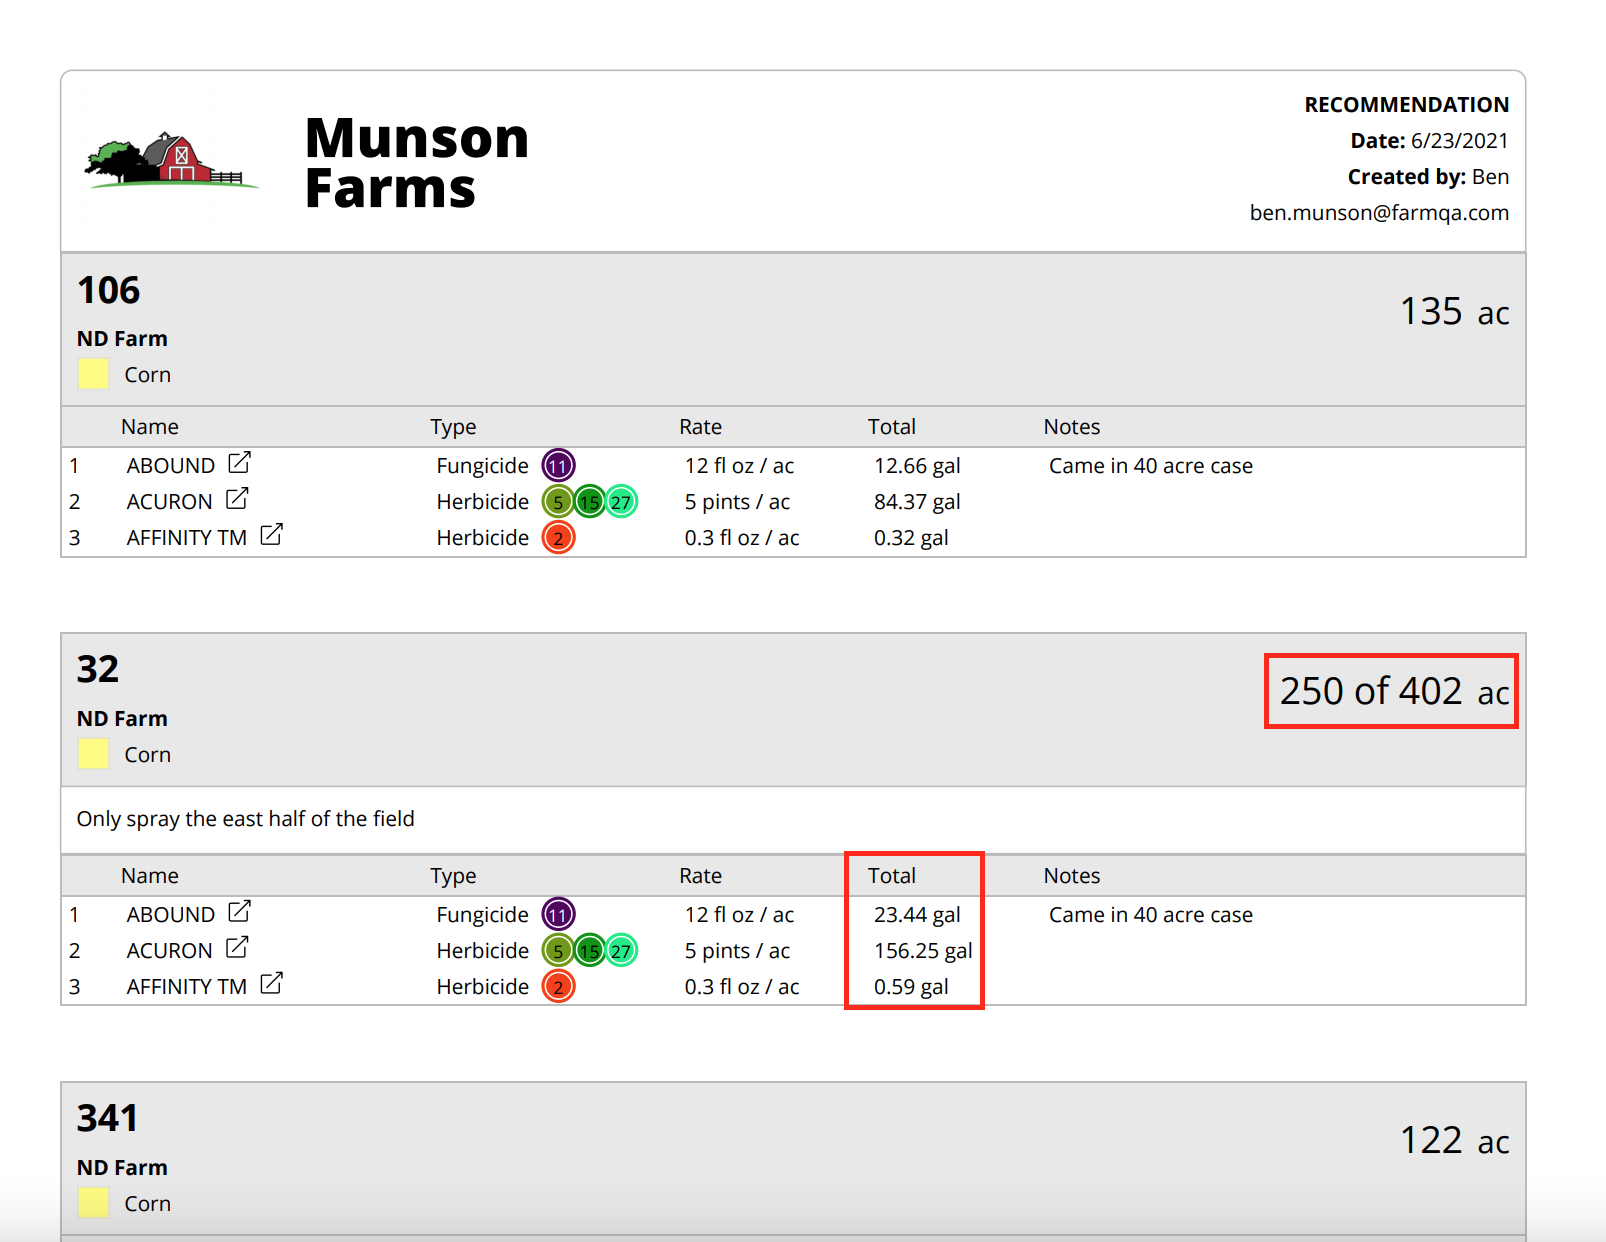Click AFFINITY TM product name in field 32
The image size is (1606, 1242).
[186, 987]
